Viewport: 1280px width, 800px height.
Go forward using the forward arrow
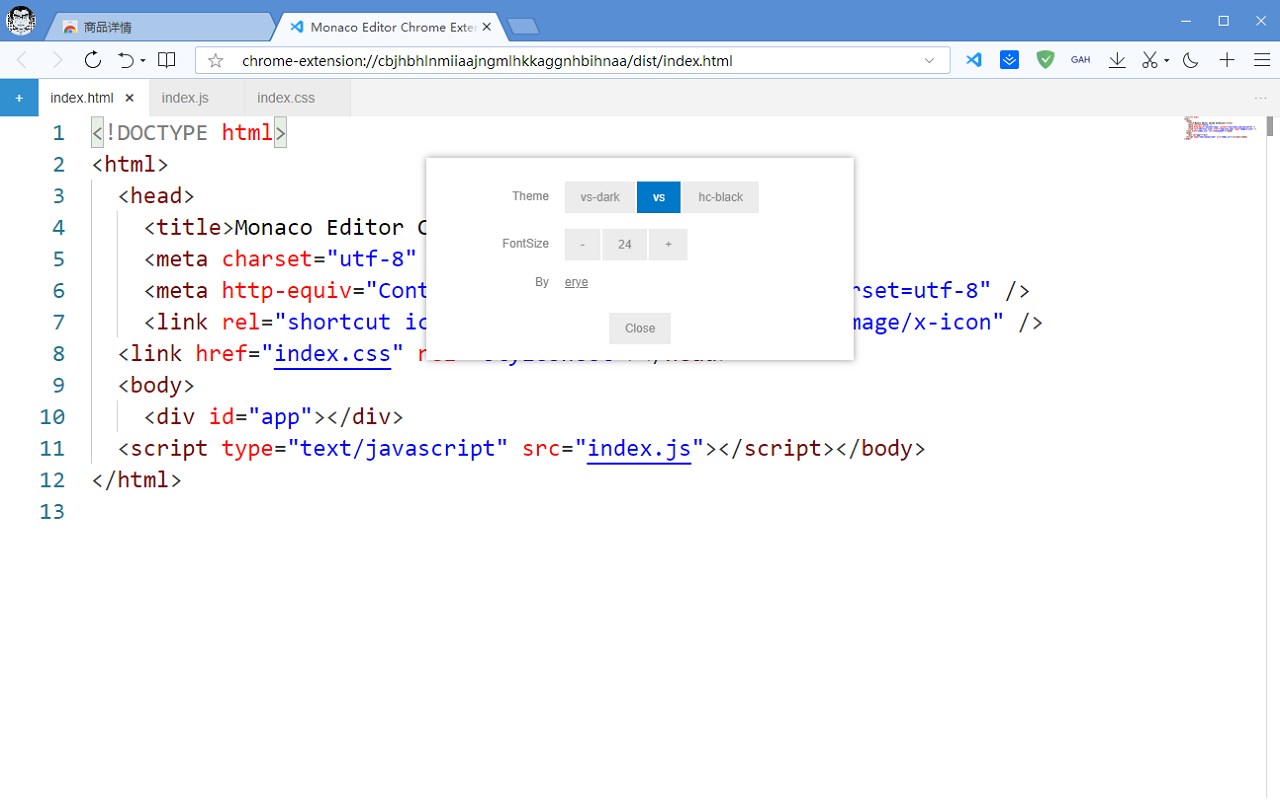coord(57,60)
